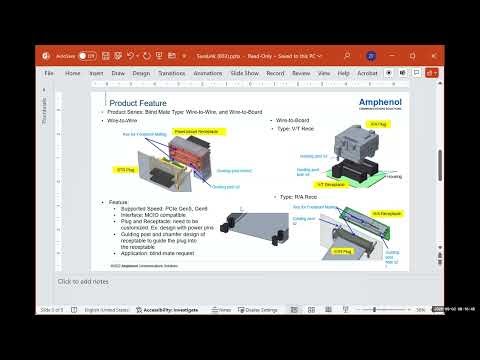Screen dimensions: 480x360
Task: Click 'Supported Speed: PCIe Gen5, Gen6' bullet
Action: pyautogui.click(x=164, y=209)
